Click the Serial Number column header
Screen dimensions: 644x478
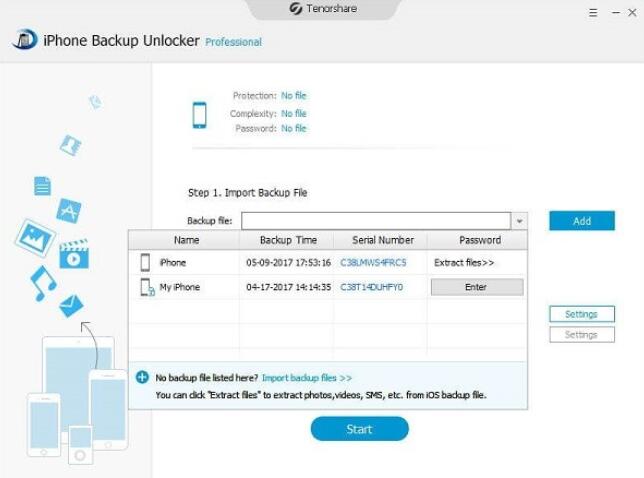[383, 240]
